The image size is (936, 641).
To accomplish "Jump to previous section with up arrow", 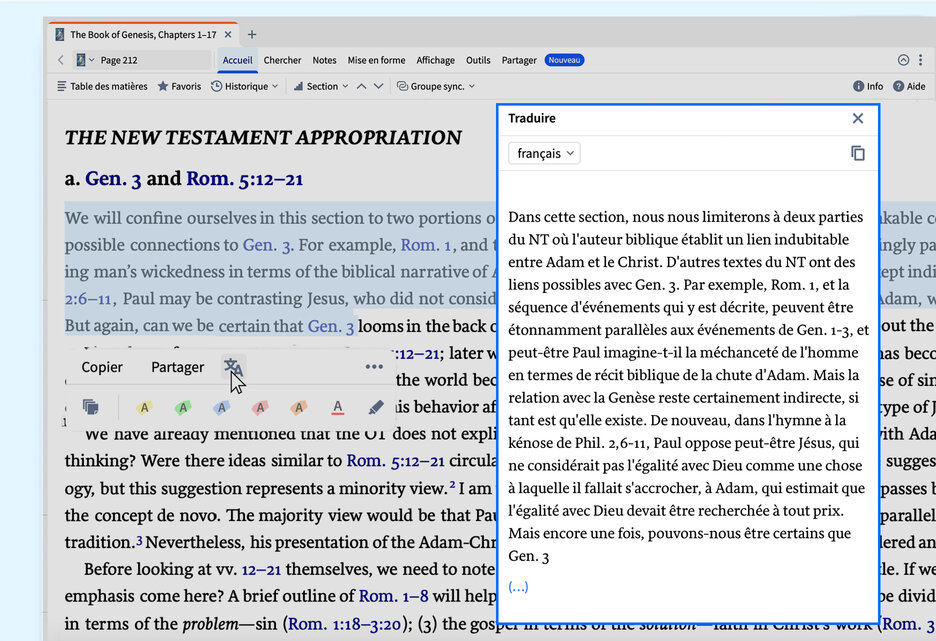I will [x=362, y=86].
